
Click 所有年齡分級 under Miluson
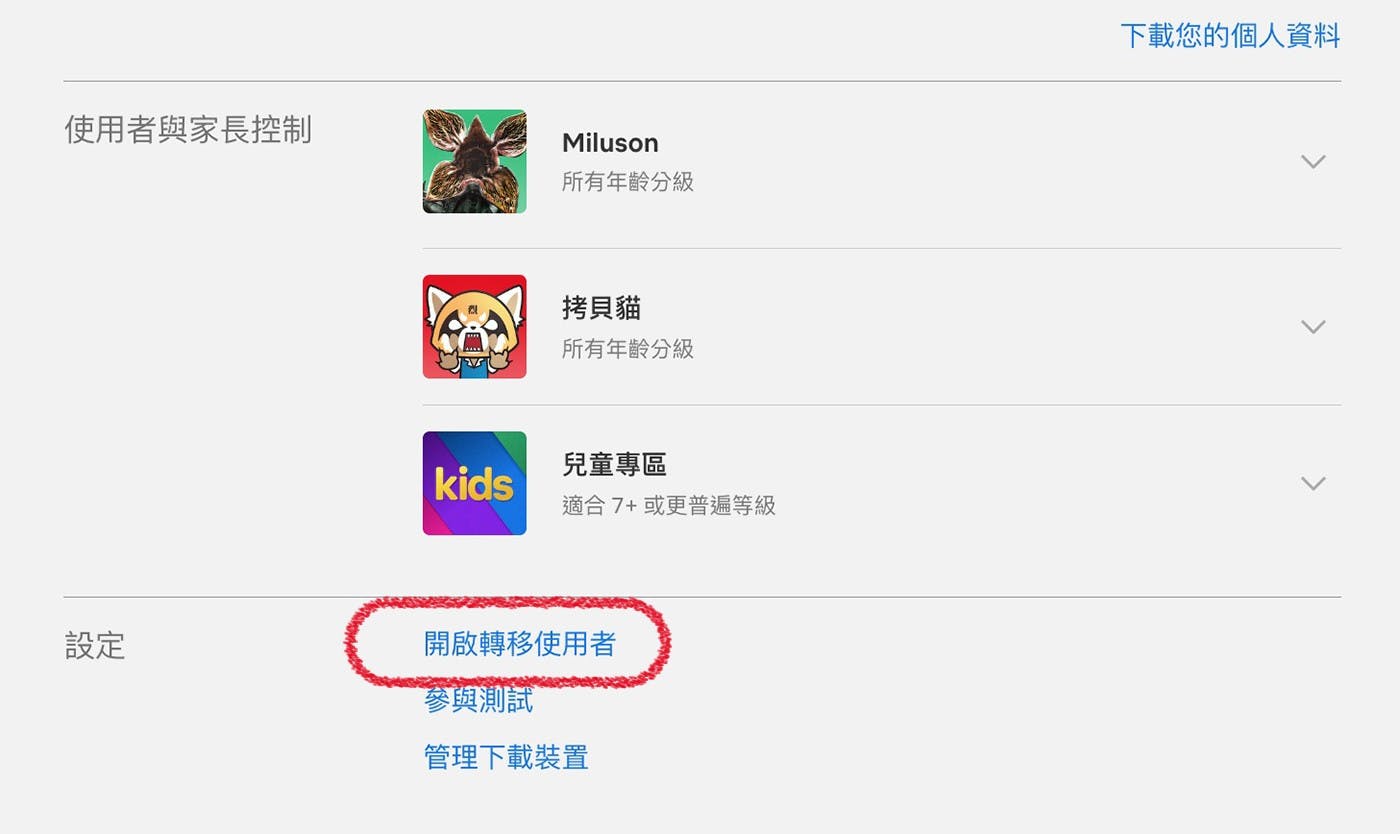628,182
